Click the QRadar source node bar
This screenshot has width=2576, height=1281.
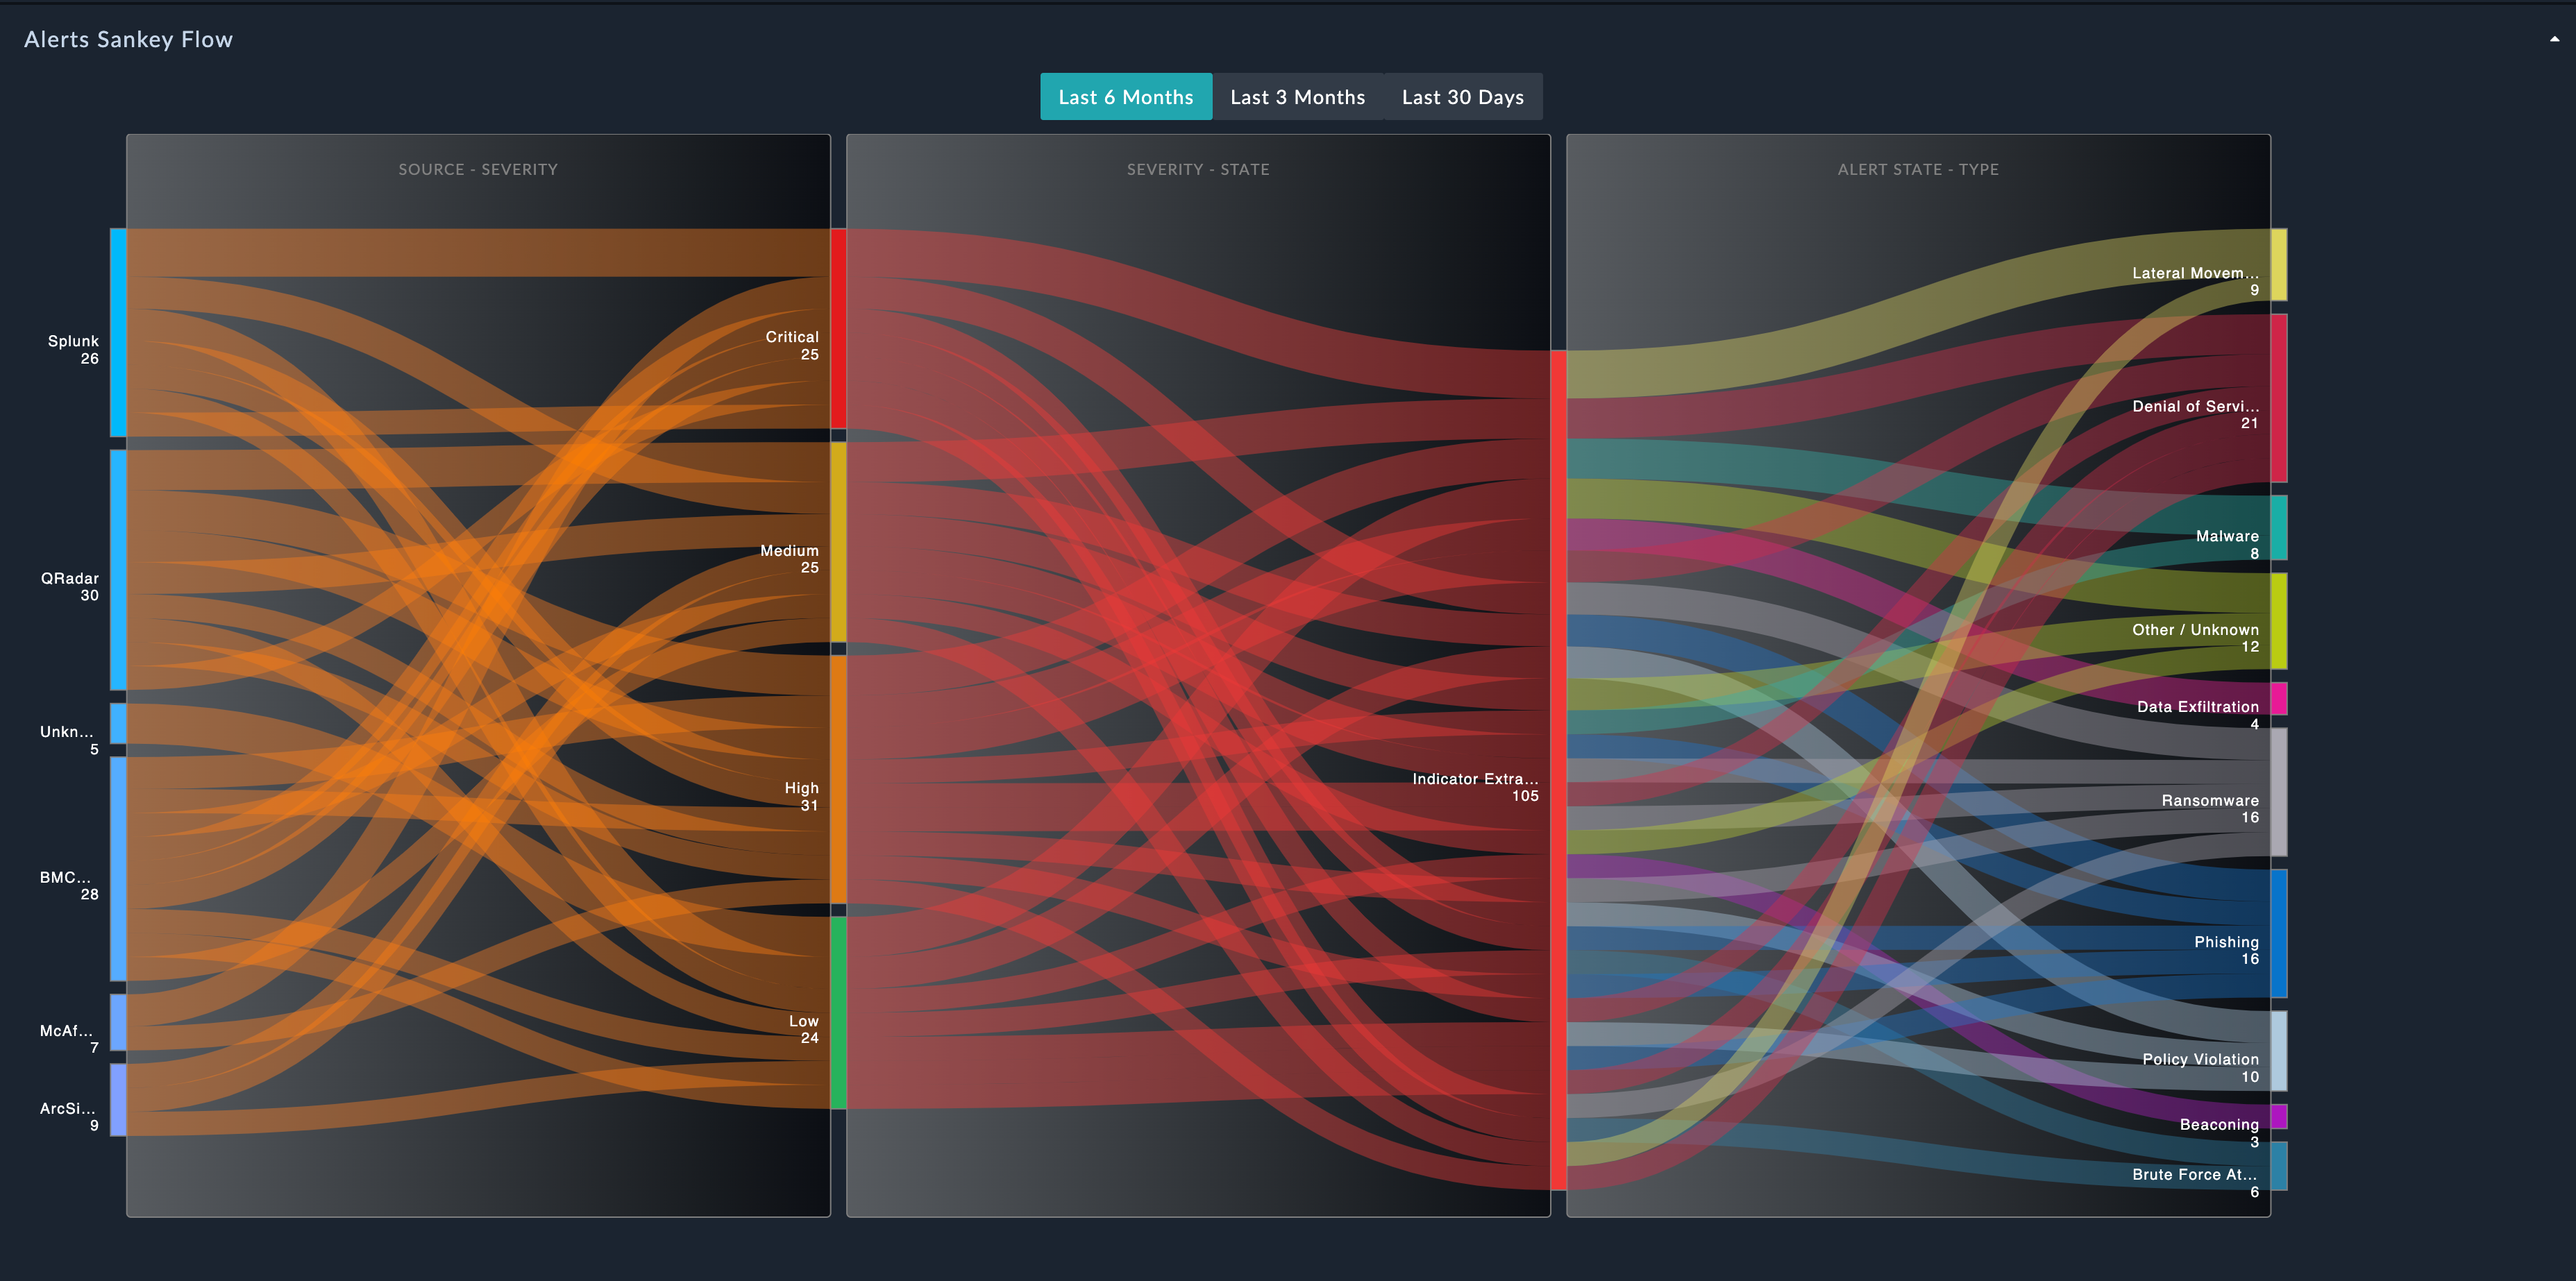point(118,569)
